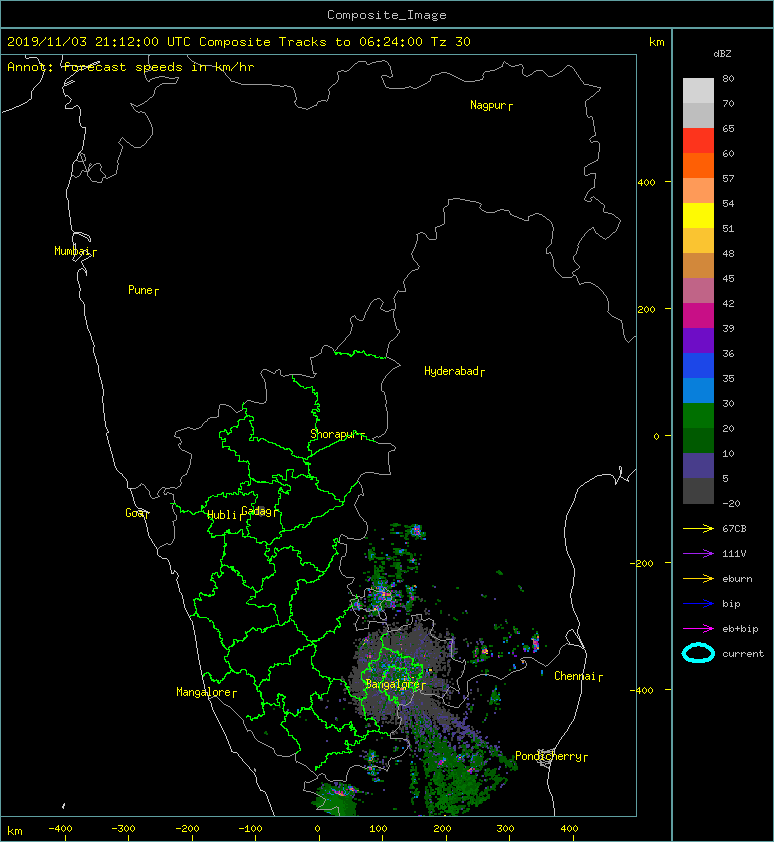The image size is (774, 842).
Task: Select the magenta 39–42 dBZ color swatch
Action: click(x=698, y=316)
